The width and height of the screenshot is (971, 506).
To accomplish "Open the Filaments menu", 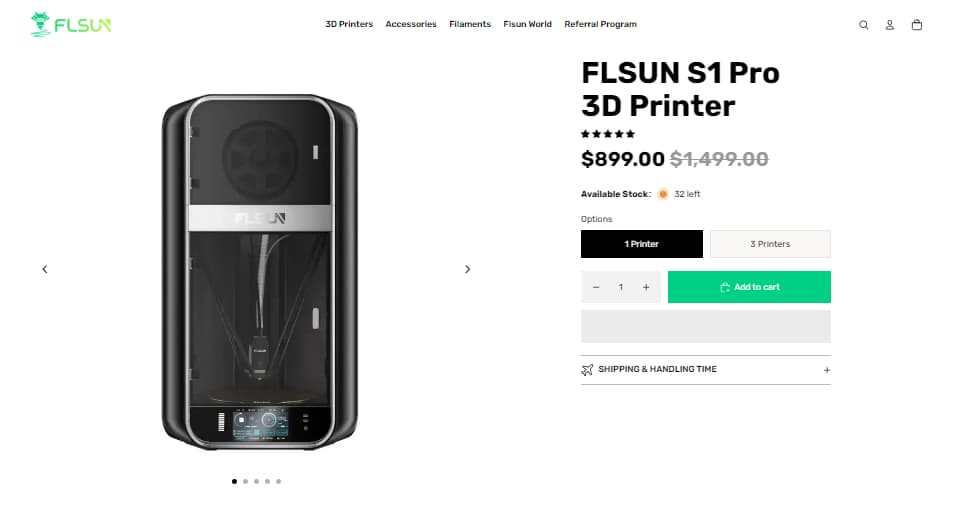I will point(470,24).
